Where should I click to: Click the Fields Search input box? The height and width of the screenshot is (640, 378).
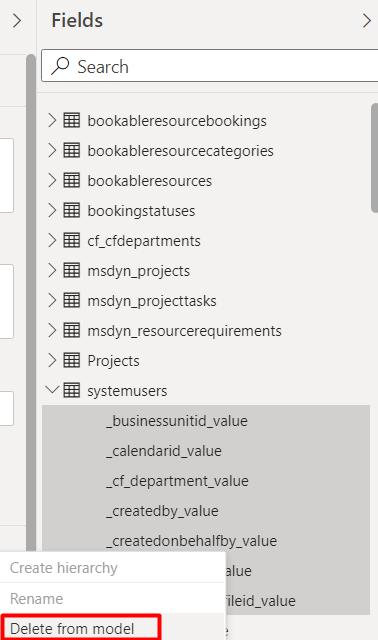pyautogui.click(x=210, y=66)
